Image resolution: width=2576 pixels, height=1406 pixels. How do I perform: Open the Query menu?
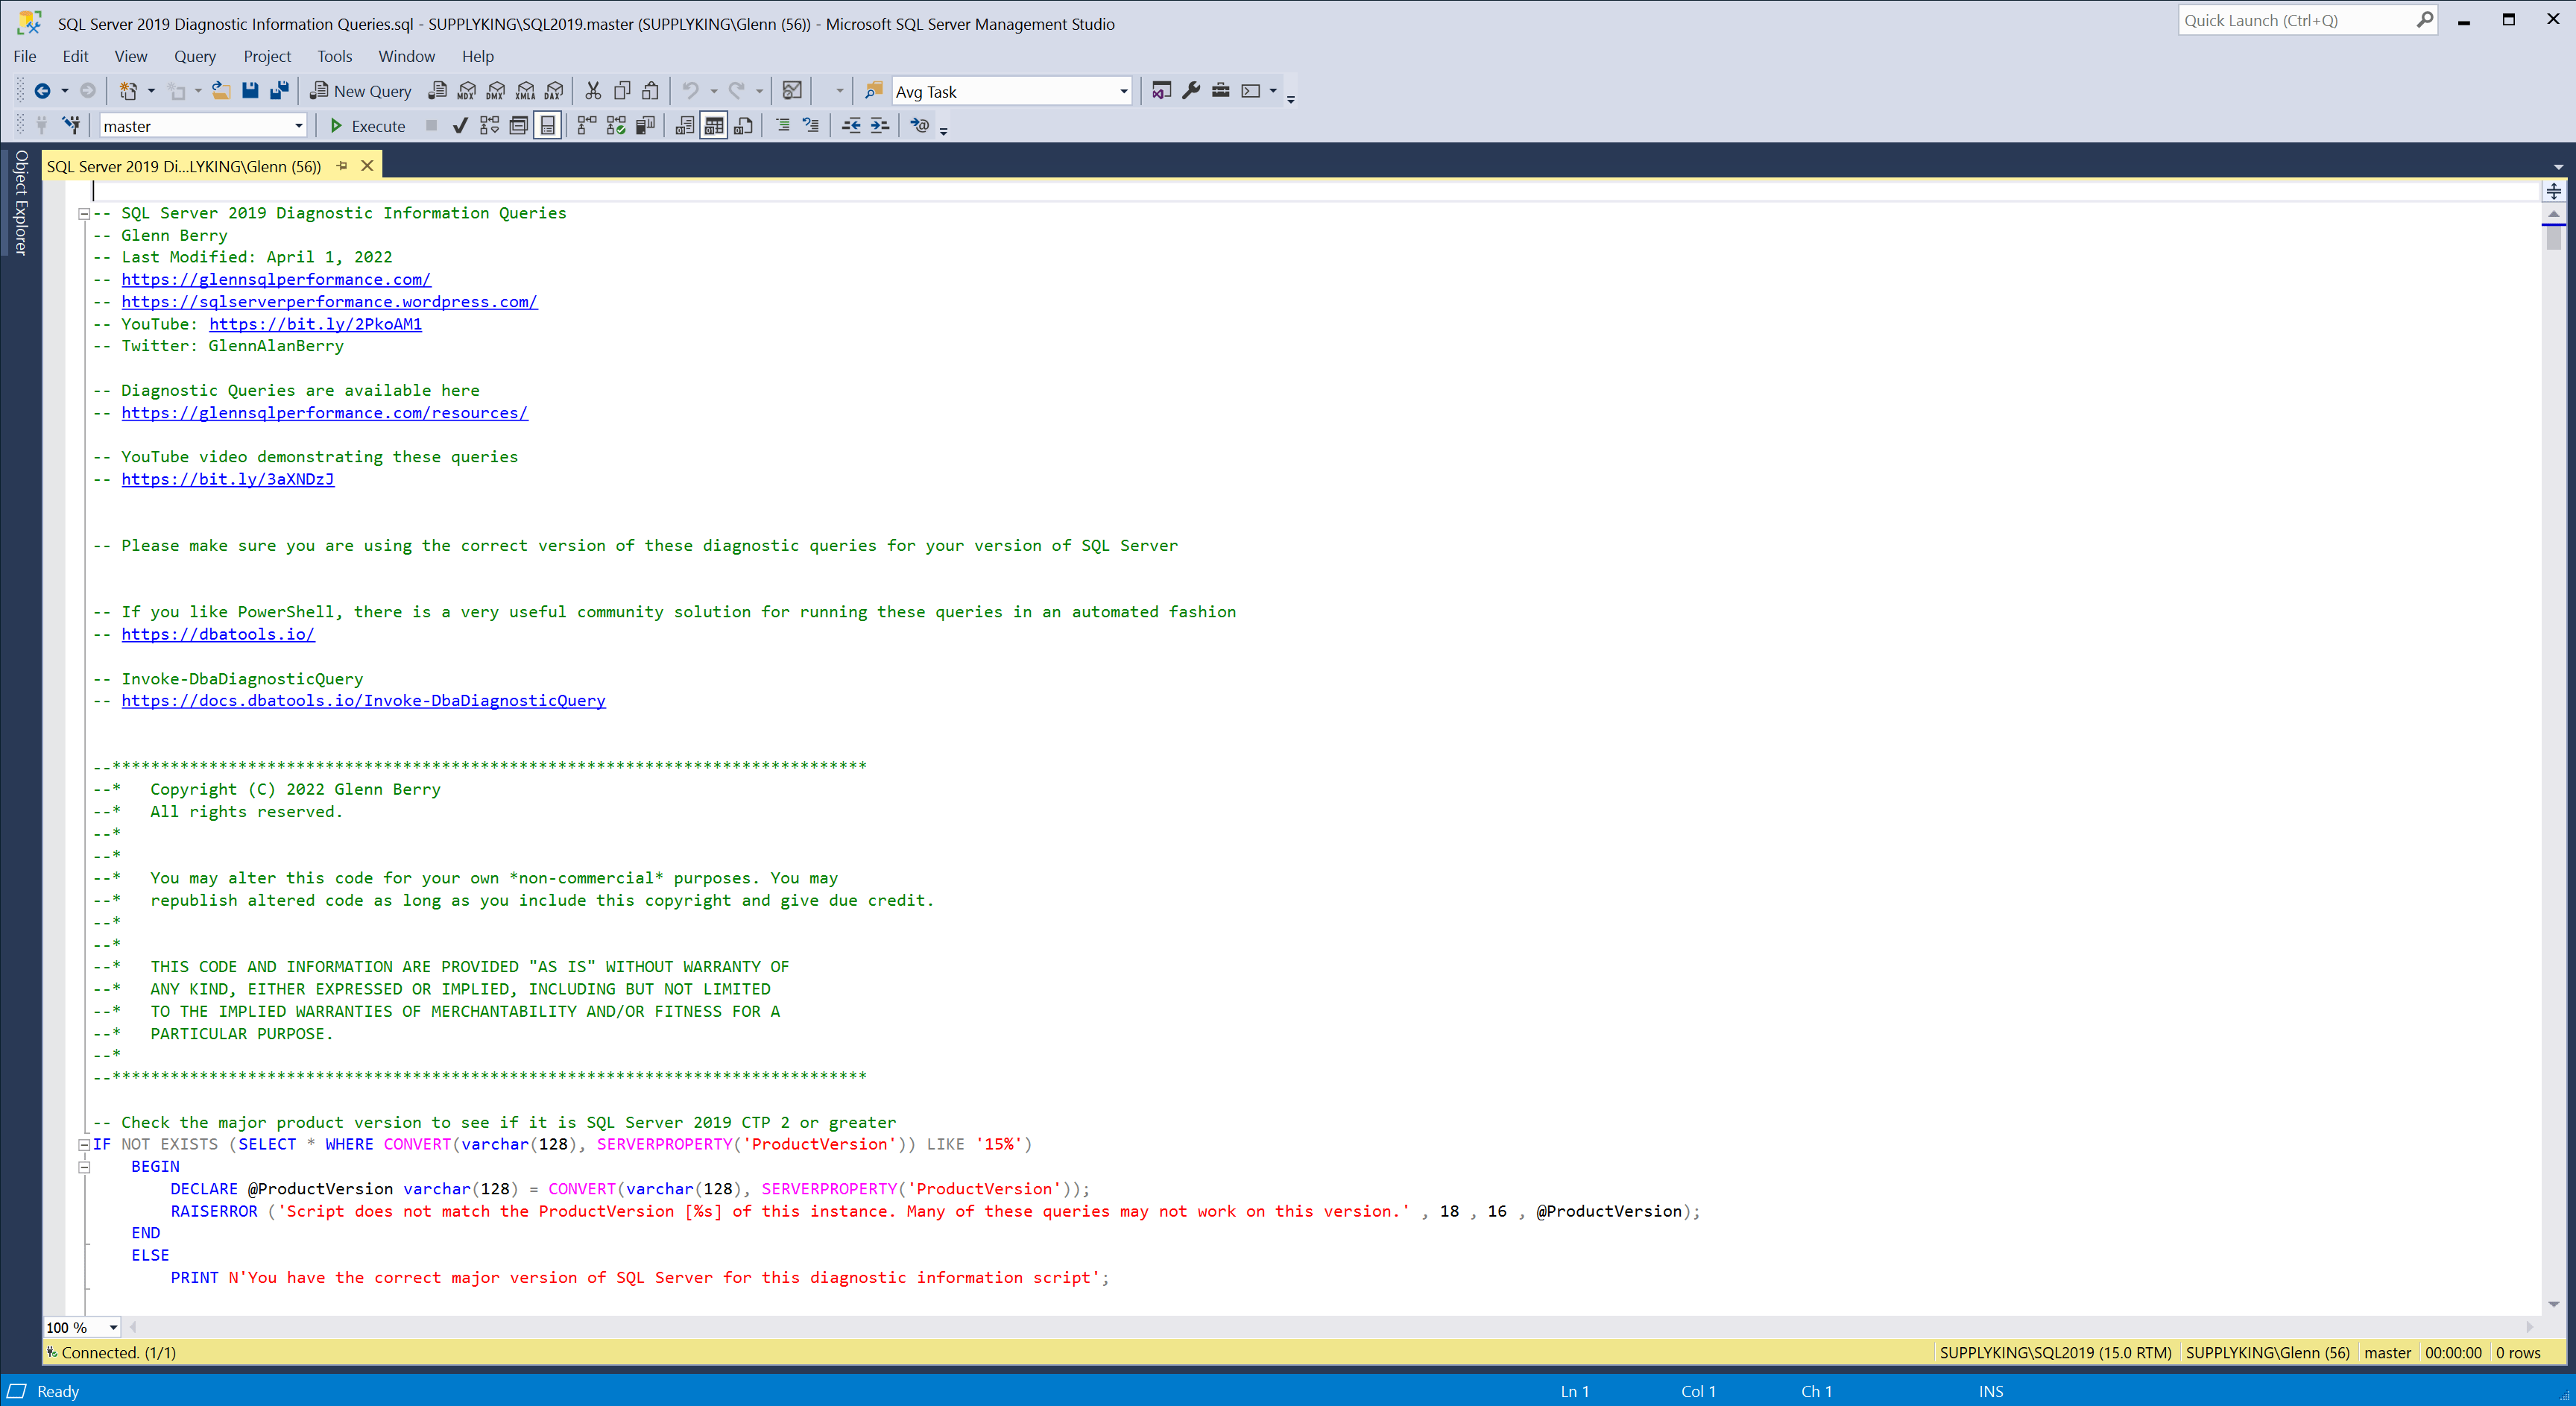[195, 56]
